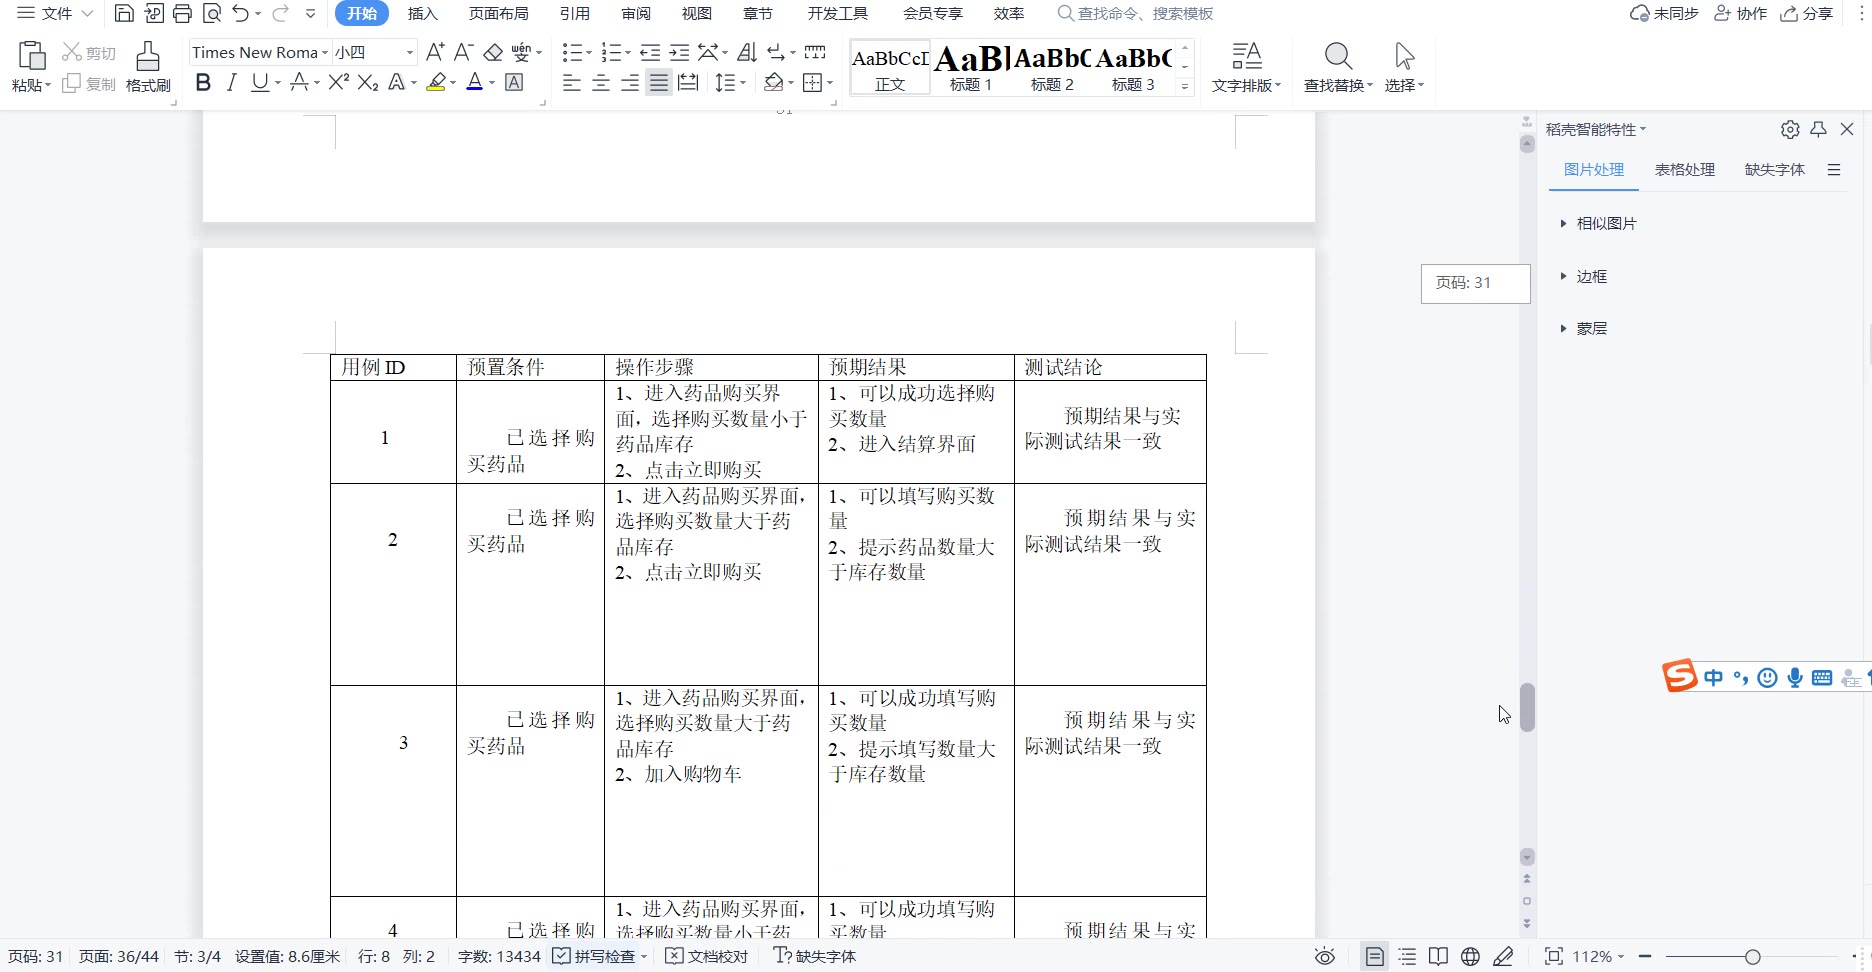Image resolution: width=1872 pixels, height=972 pixels.
Task: Align text left
Action: pos(572,83)
